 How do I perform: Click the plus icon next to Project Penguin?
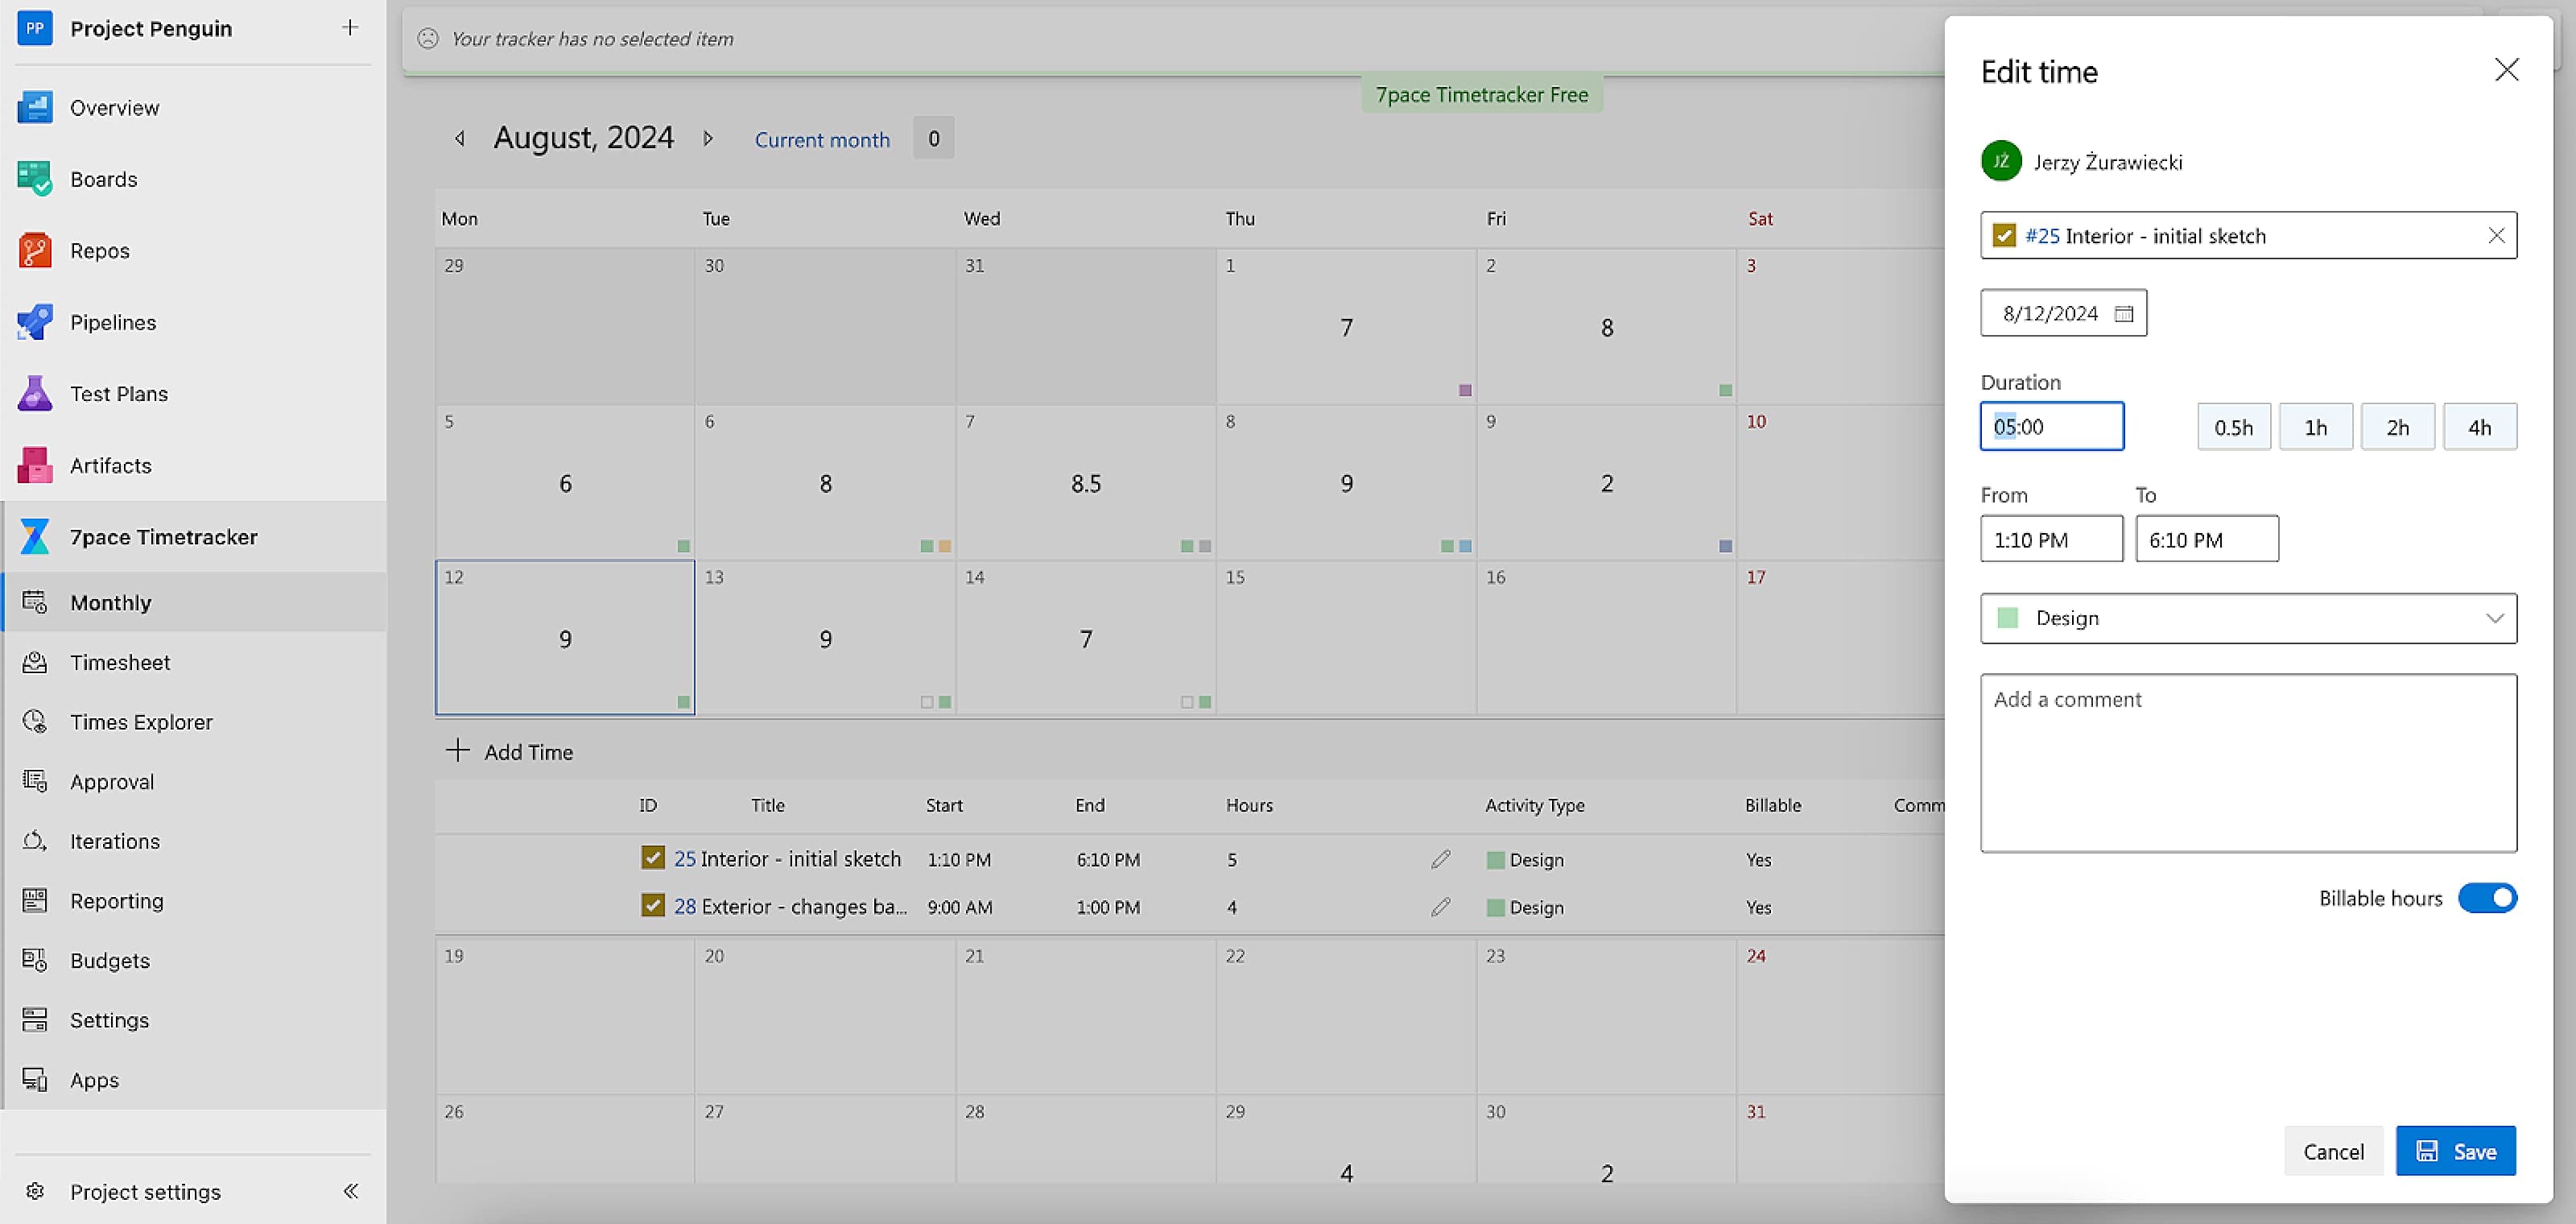[350, 28]
